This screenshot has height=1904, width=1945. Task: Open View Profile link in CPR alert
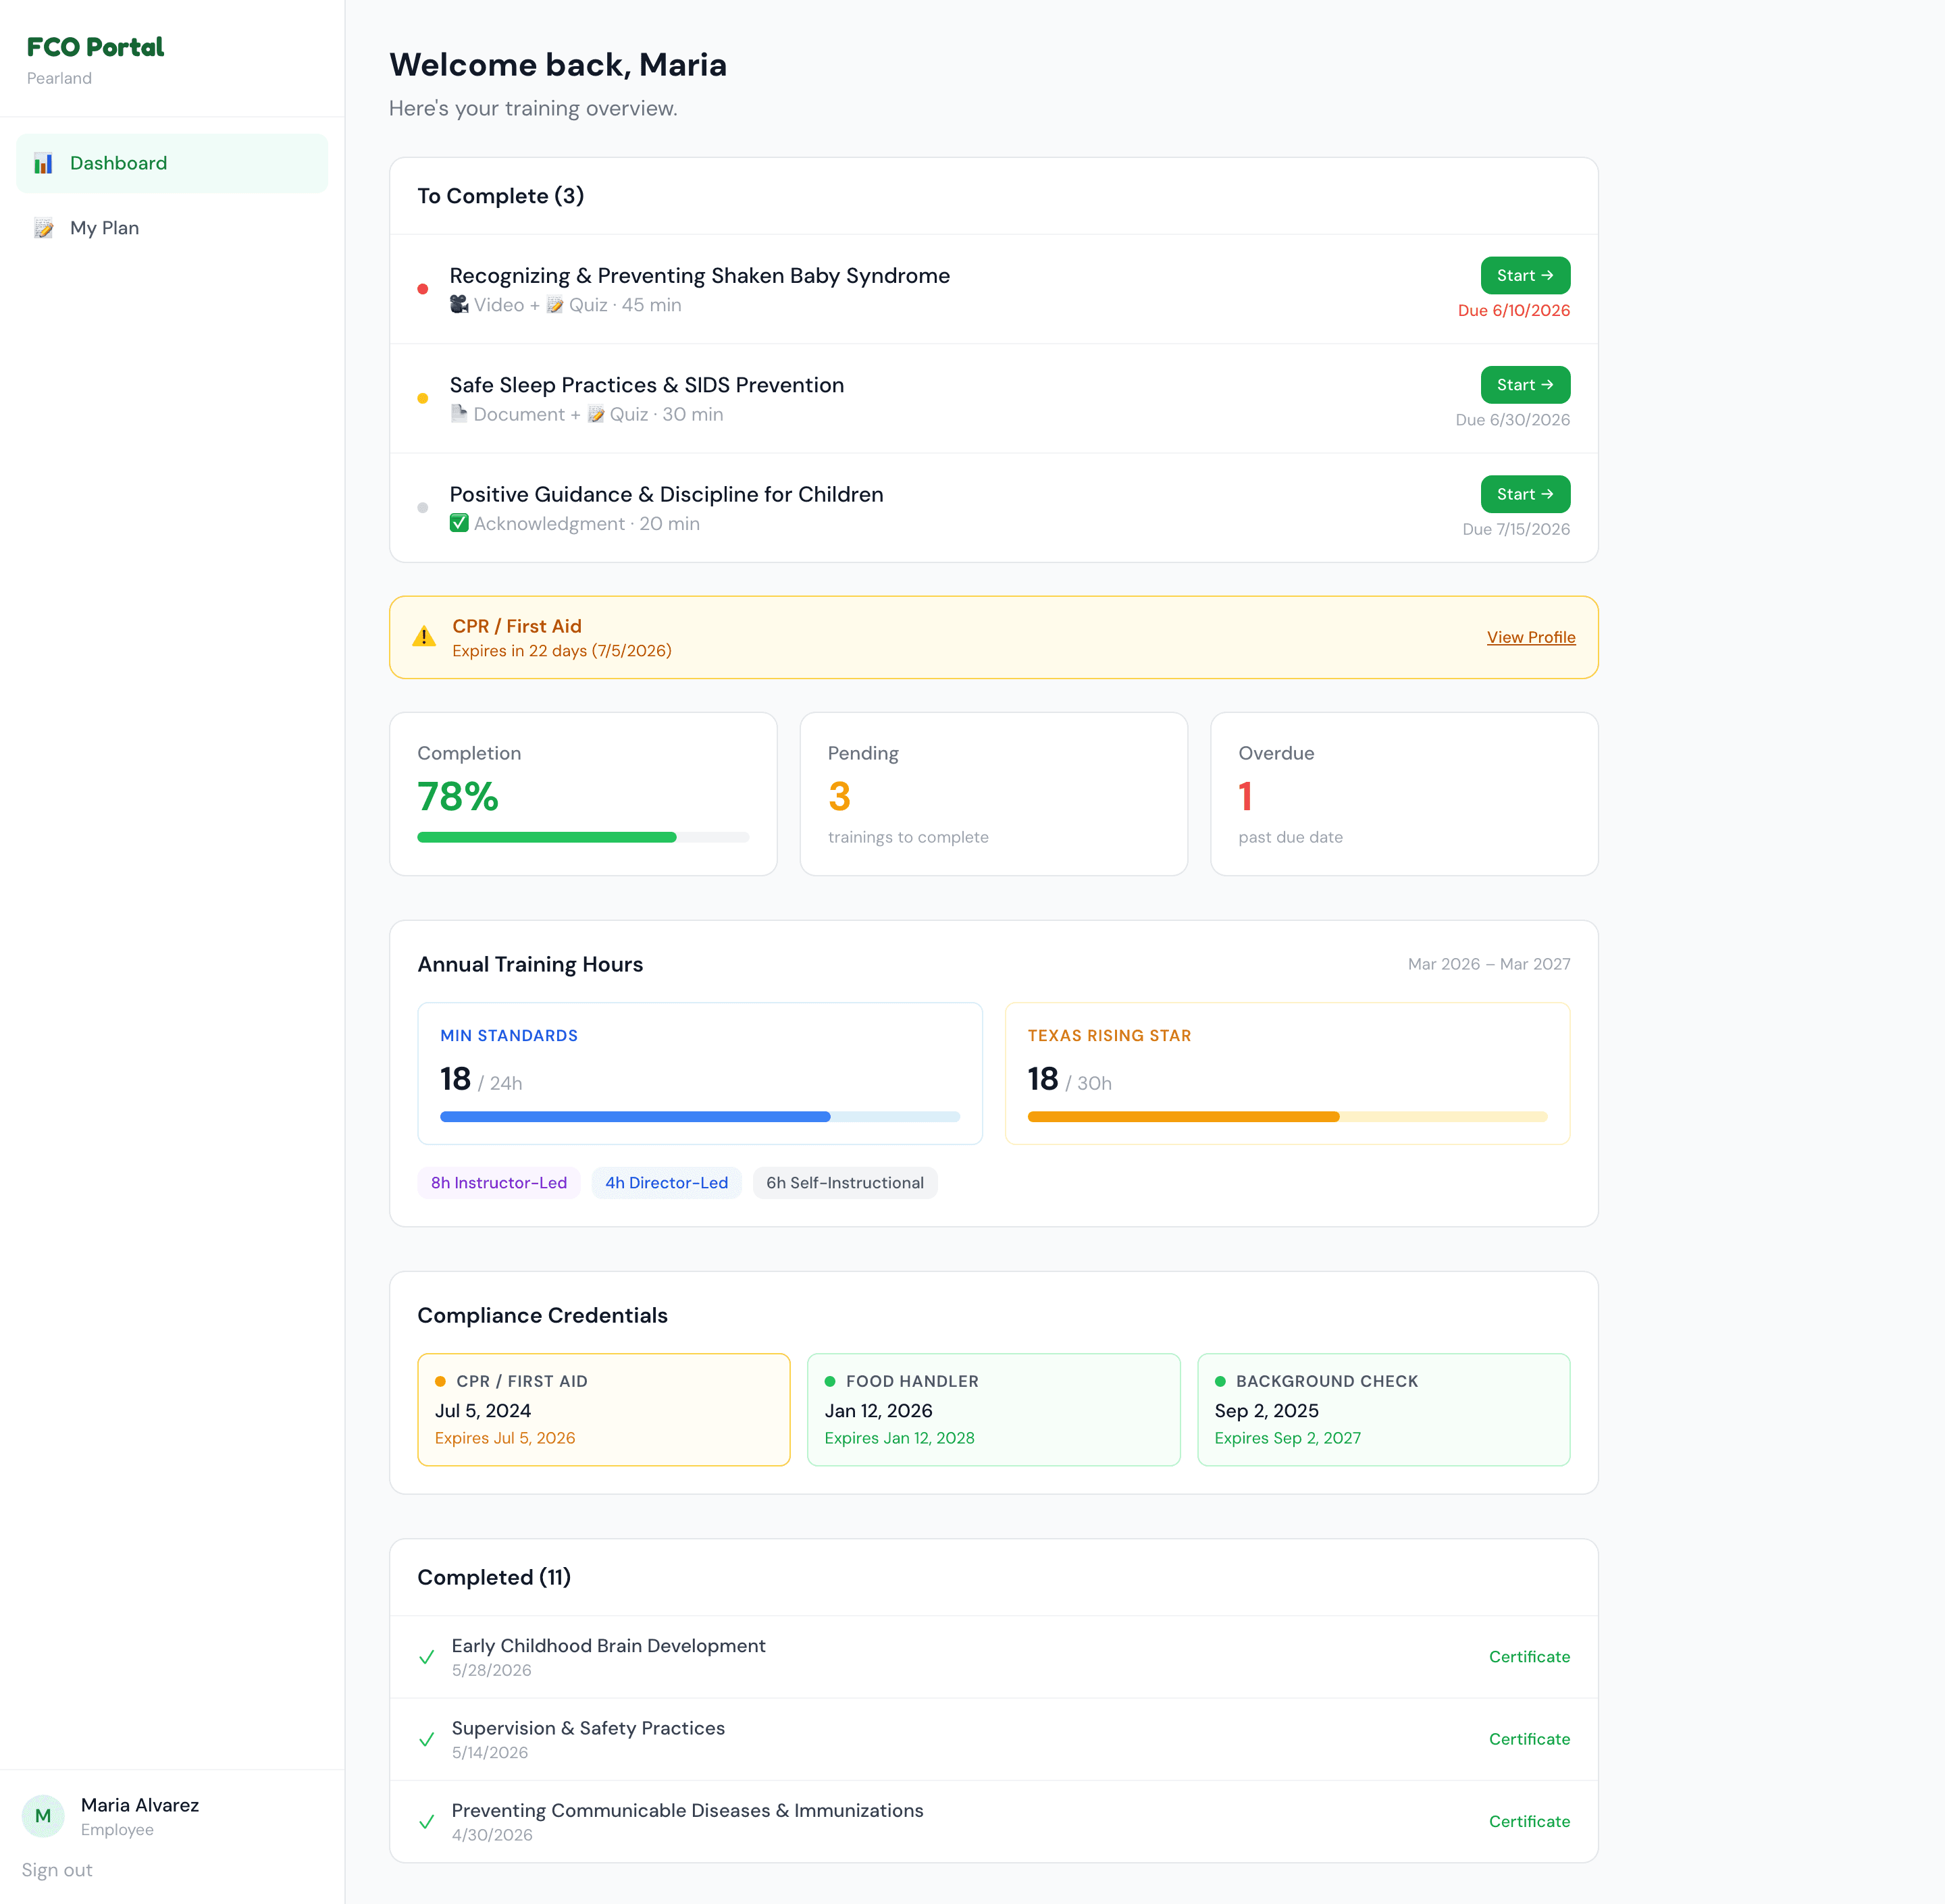[1531, 637]
